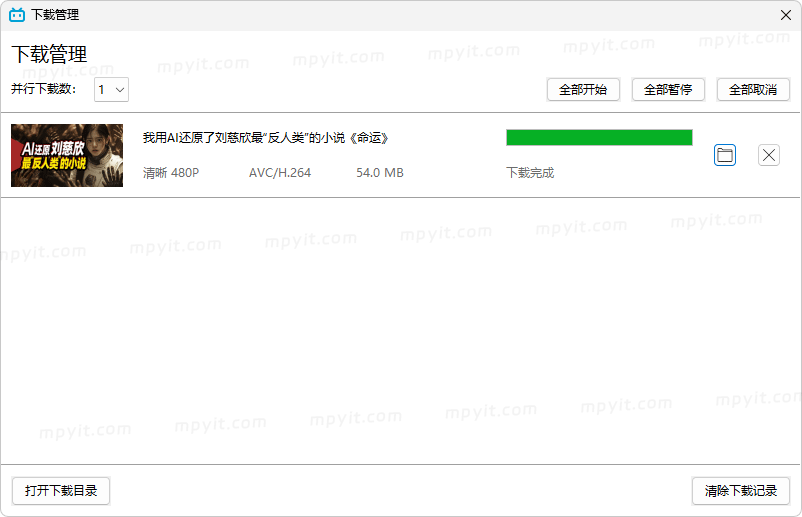This screenshot has height=517, width=802.
Task: Select the AI还原刘慈欣 video thumbnail
Action: [x=67, y=155]
